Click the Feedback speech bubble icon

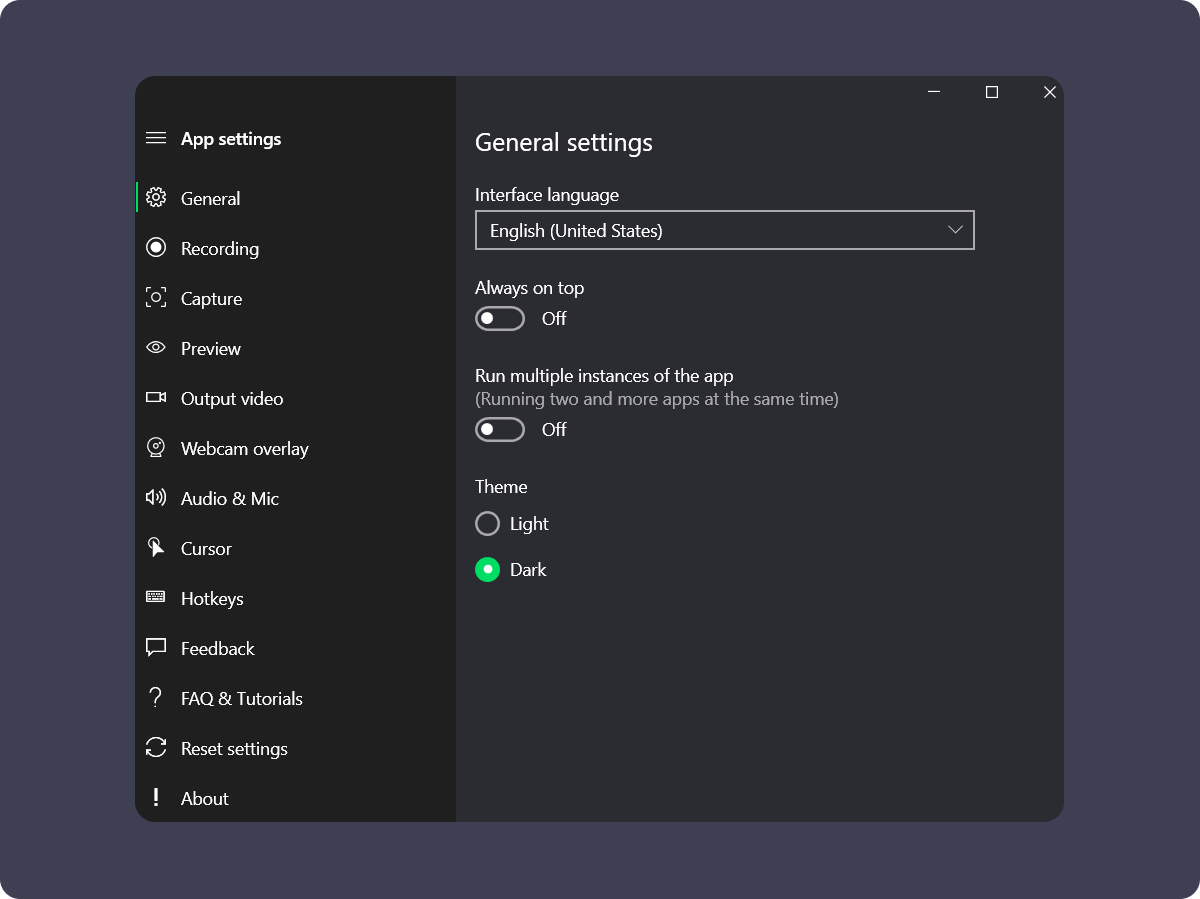pos(156,648)
